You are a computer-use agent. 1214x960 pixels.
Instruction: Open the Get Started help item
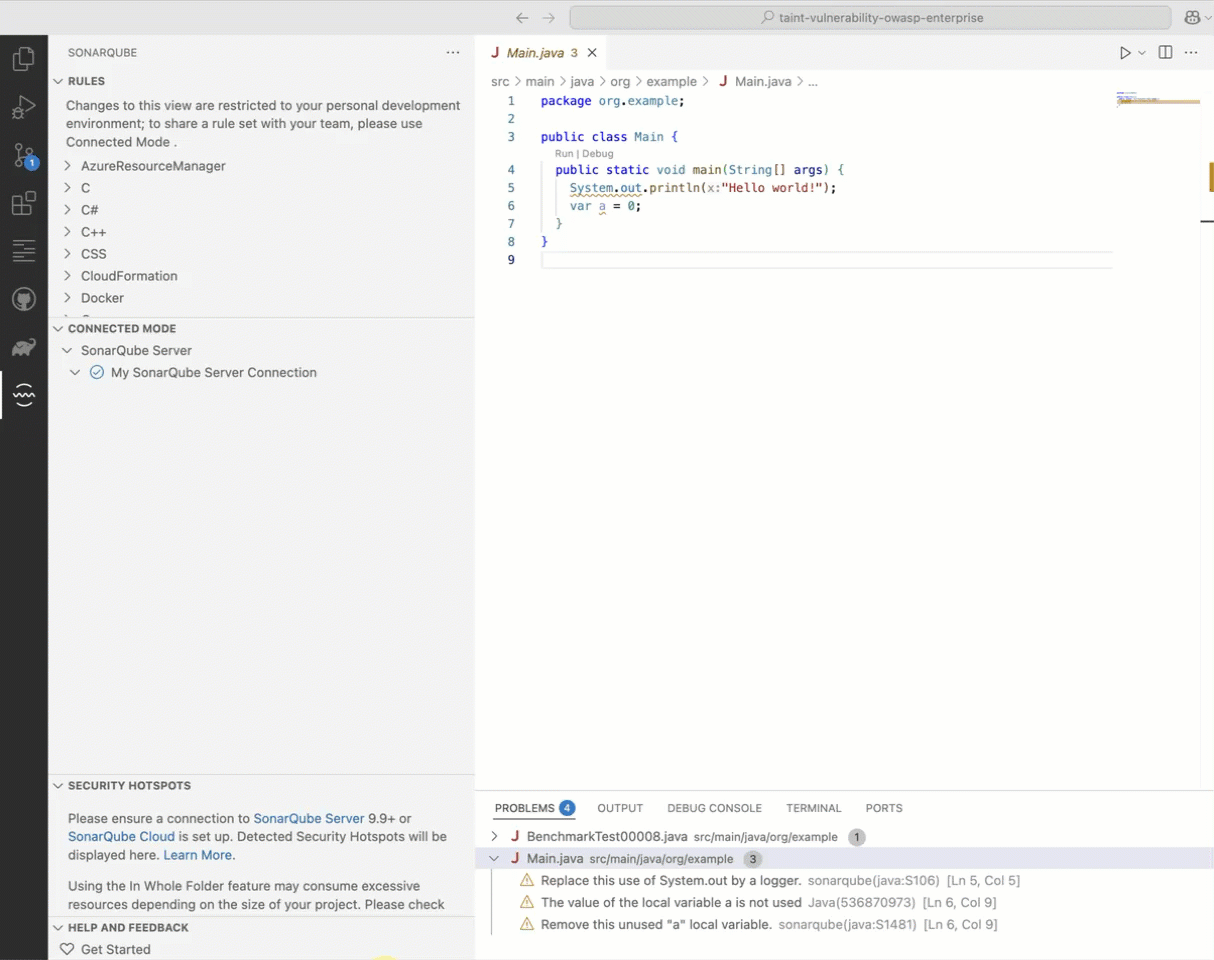(x=115, y=949)
